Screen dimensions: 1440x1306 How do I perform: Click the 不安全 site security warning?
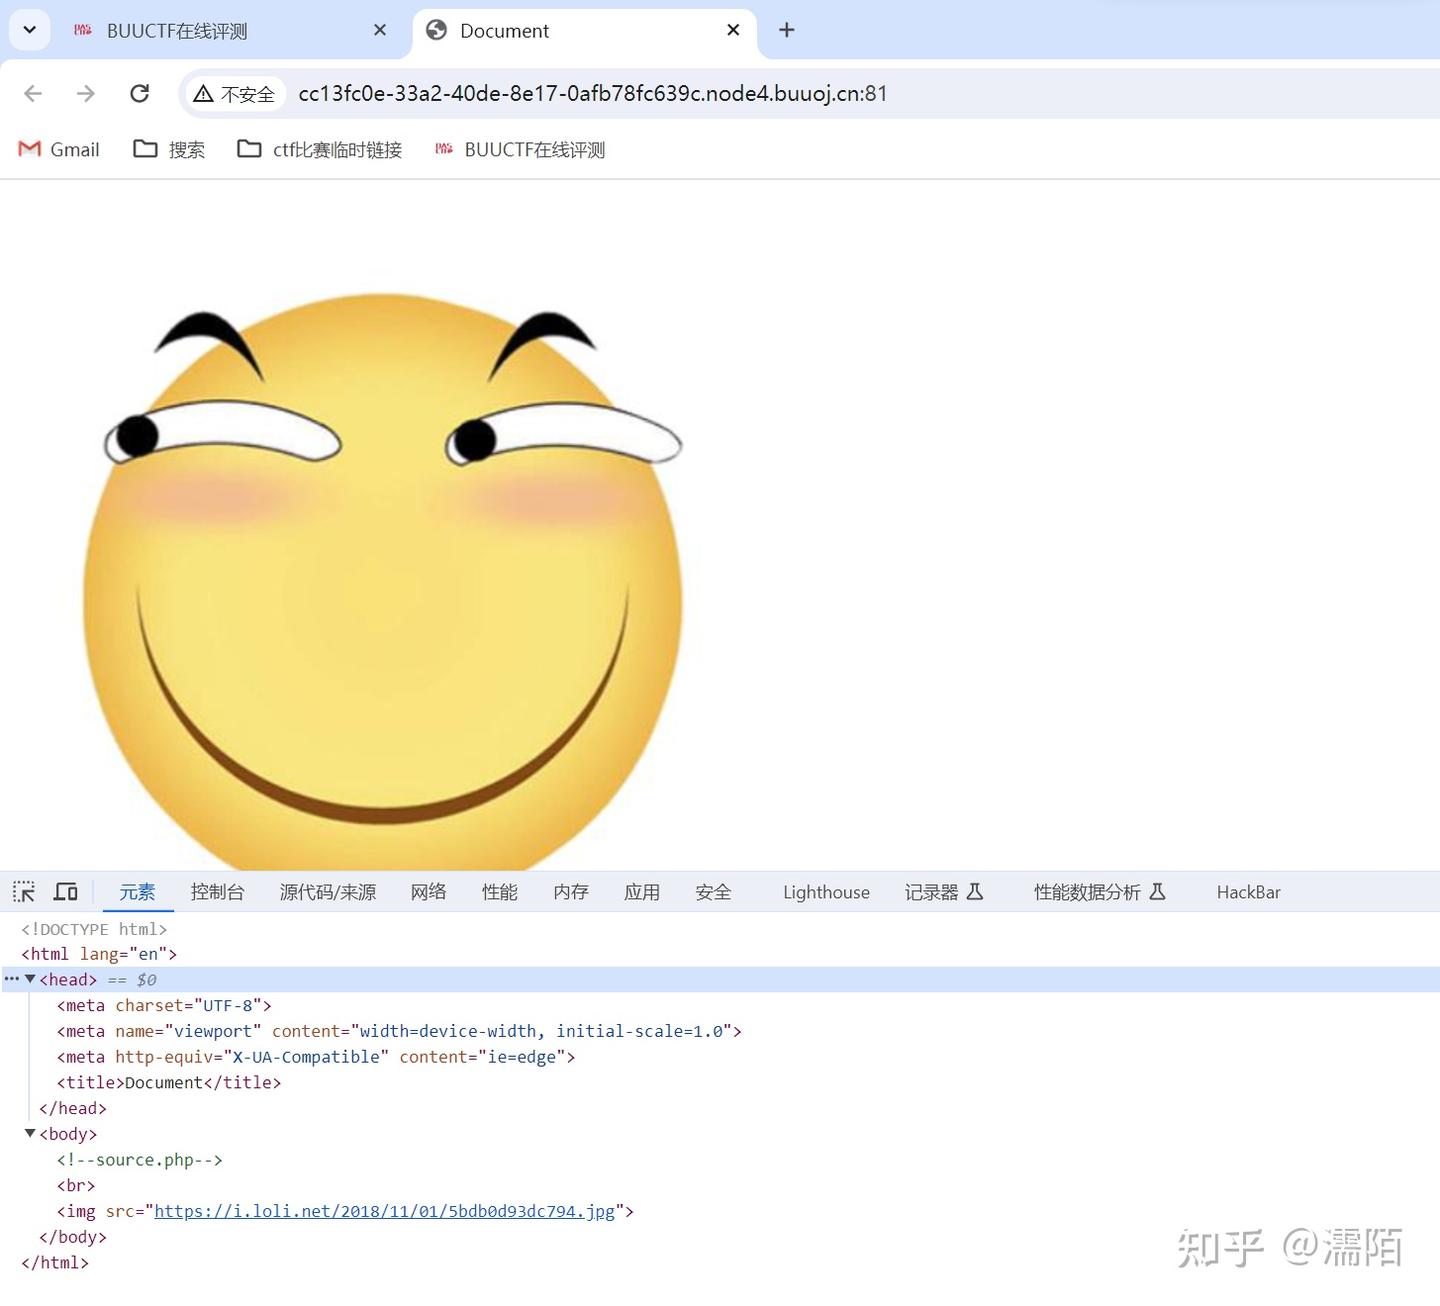coord(235,94)
